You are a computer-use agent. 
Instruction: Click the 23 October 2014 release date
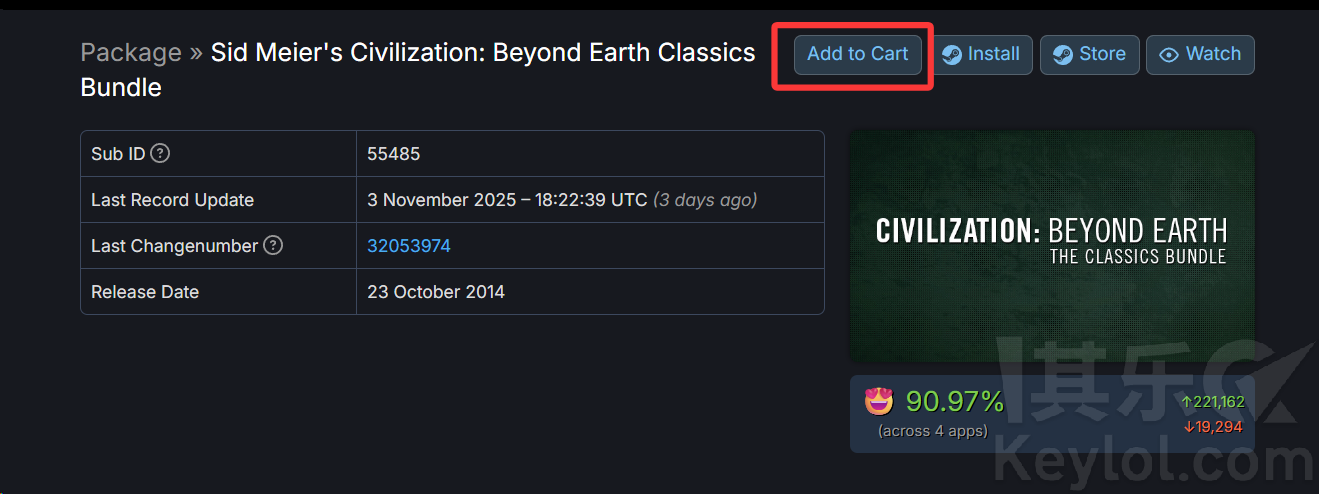coord(436,292)
